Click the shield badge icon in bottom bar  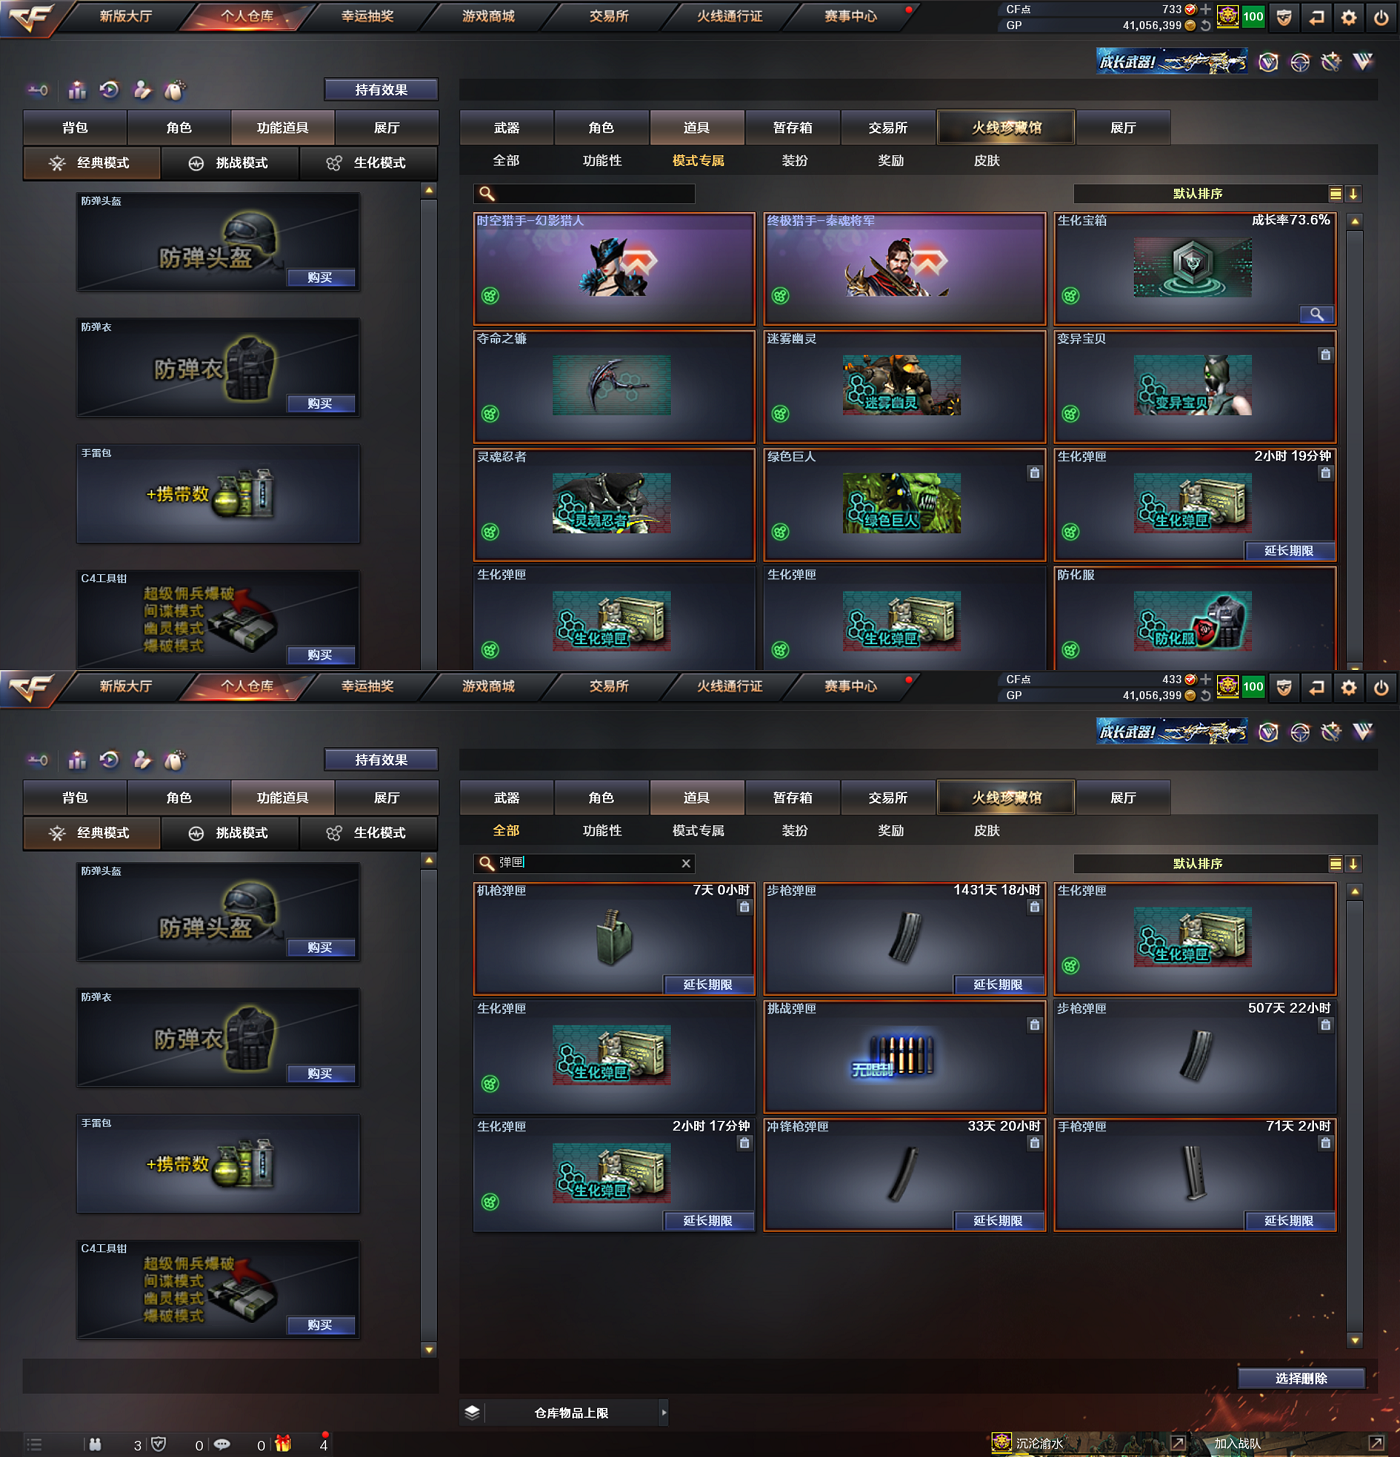[x=159, y=1444]
